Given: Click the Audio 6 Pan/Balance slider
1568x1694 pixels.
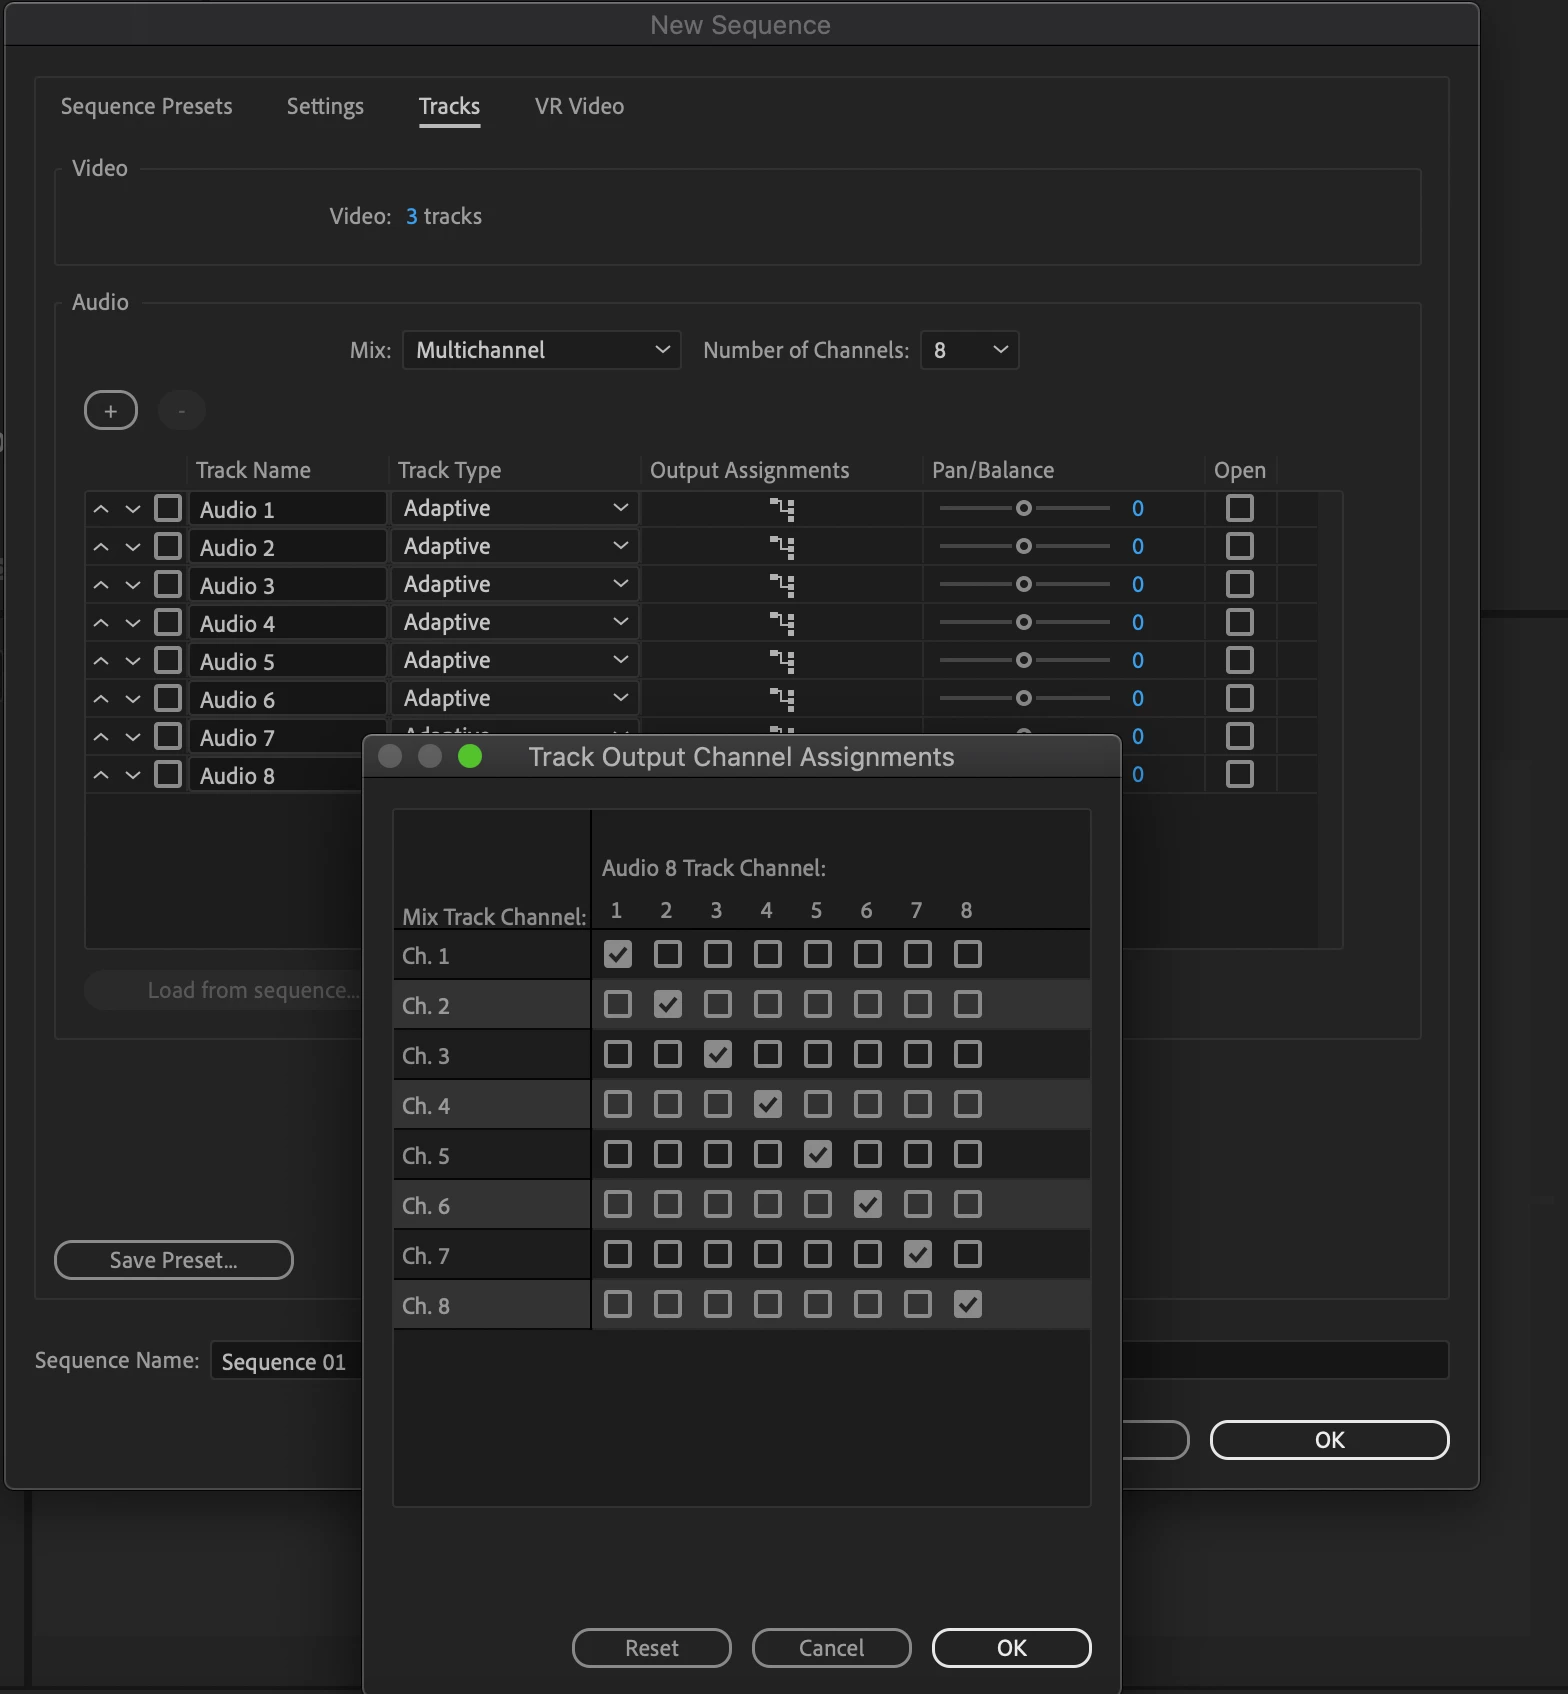Looking at the screenshot, I should [1024, 698].
